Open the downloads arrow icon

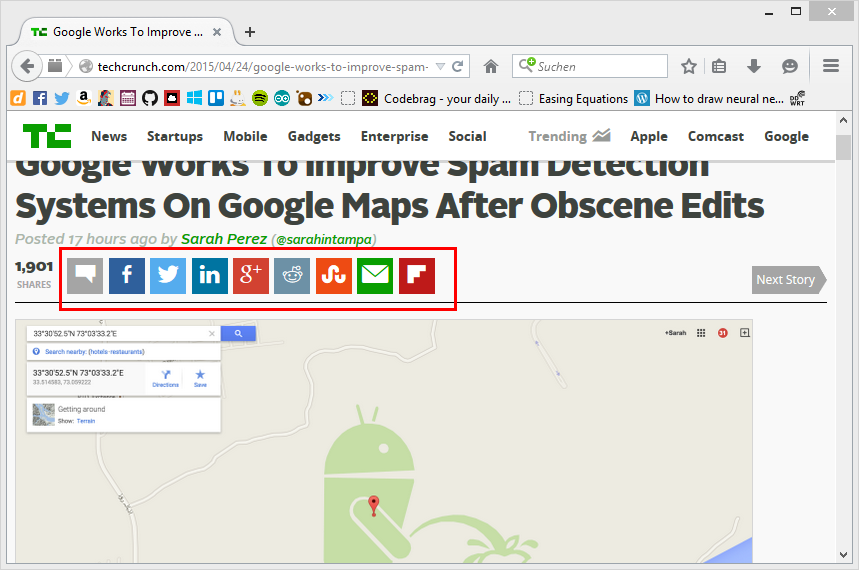(754, 66)
